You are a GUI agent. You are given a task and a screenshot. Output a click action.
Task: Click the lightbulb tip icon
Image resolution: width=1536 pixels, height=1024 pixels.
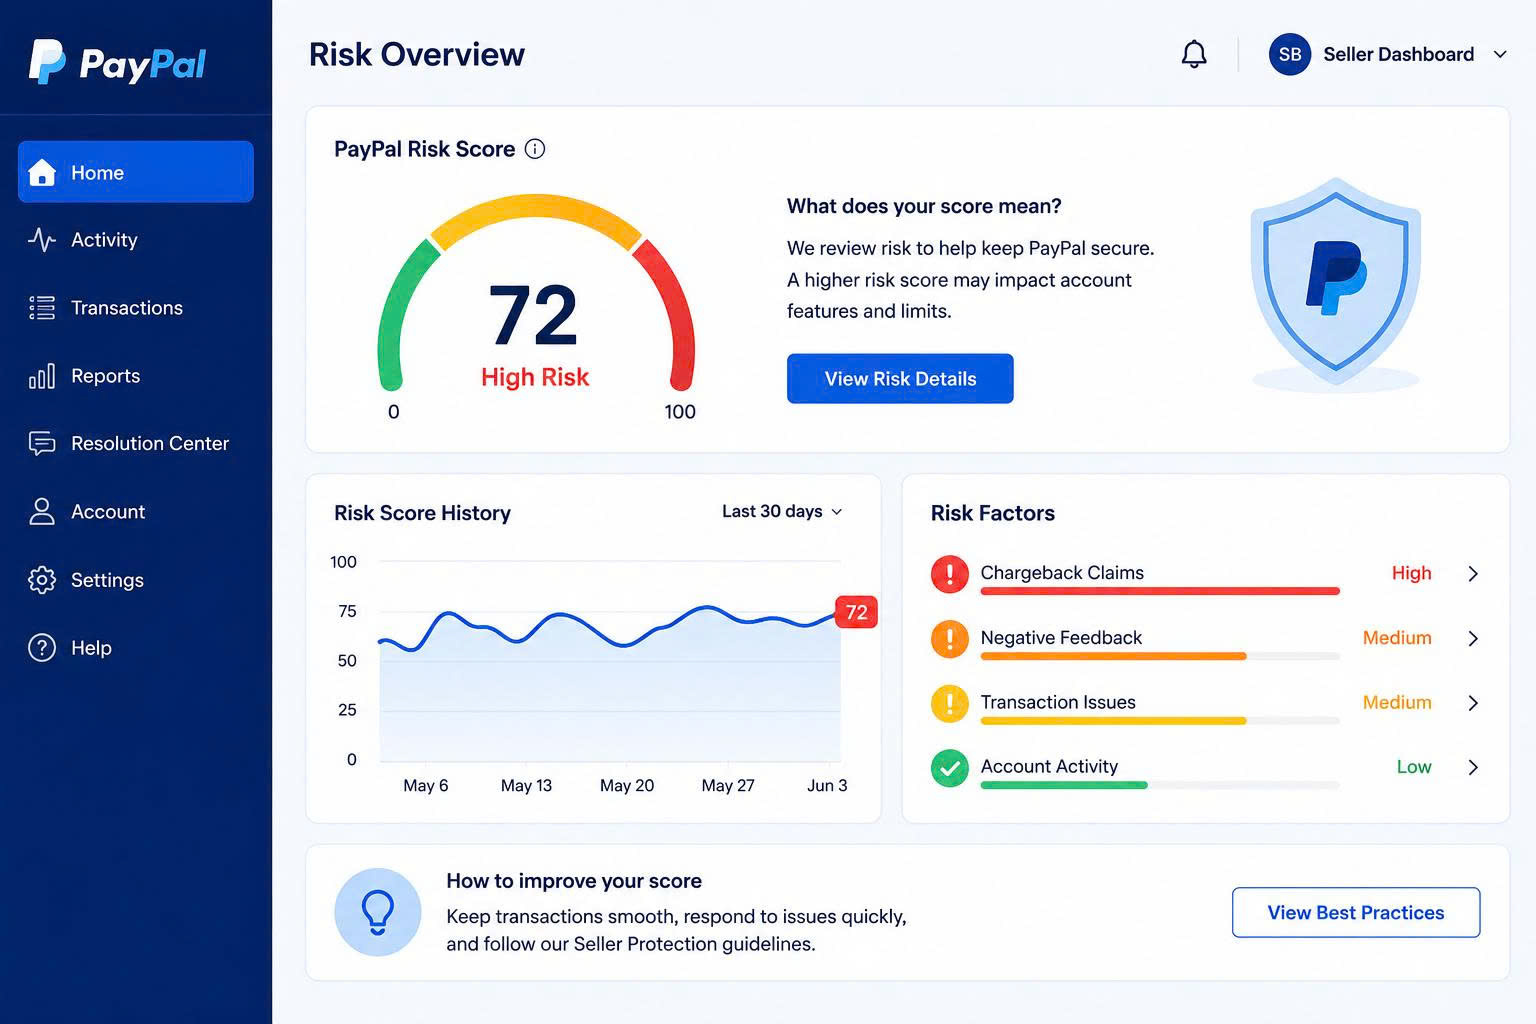pos(378,912)
